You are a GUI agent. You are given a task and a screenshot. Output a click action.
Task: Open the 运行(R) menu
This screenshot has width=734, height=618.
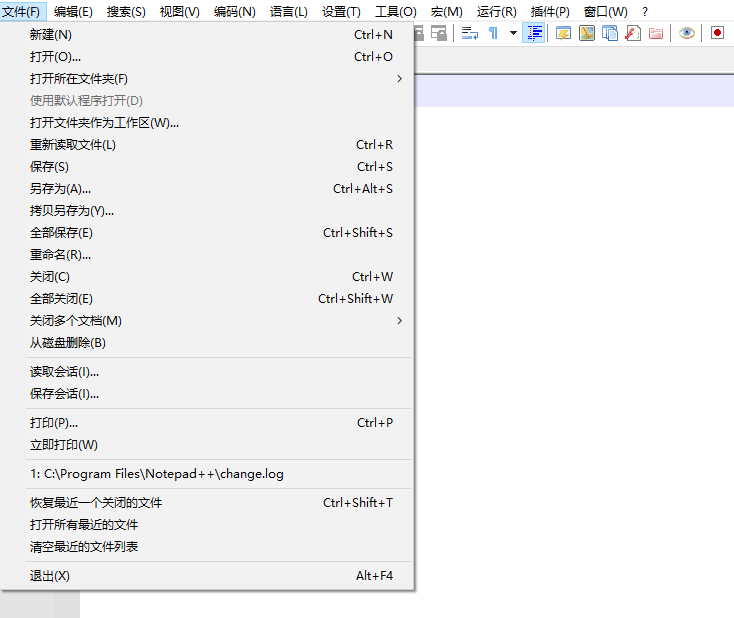[496, 11]
